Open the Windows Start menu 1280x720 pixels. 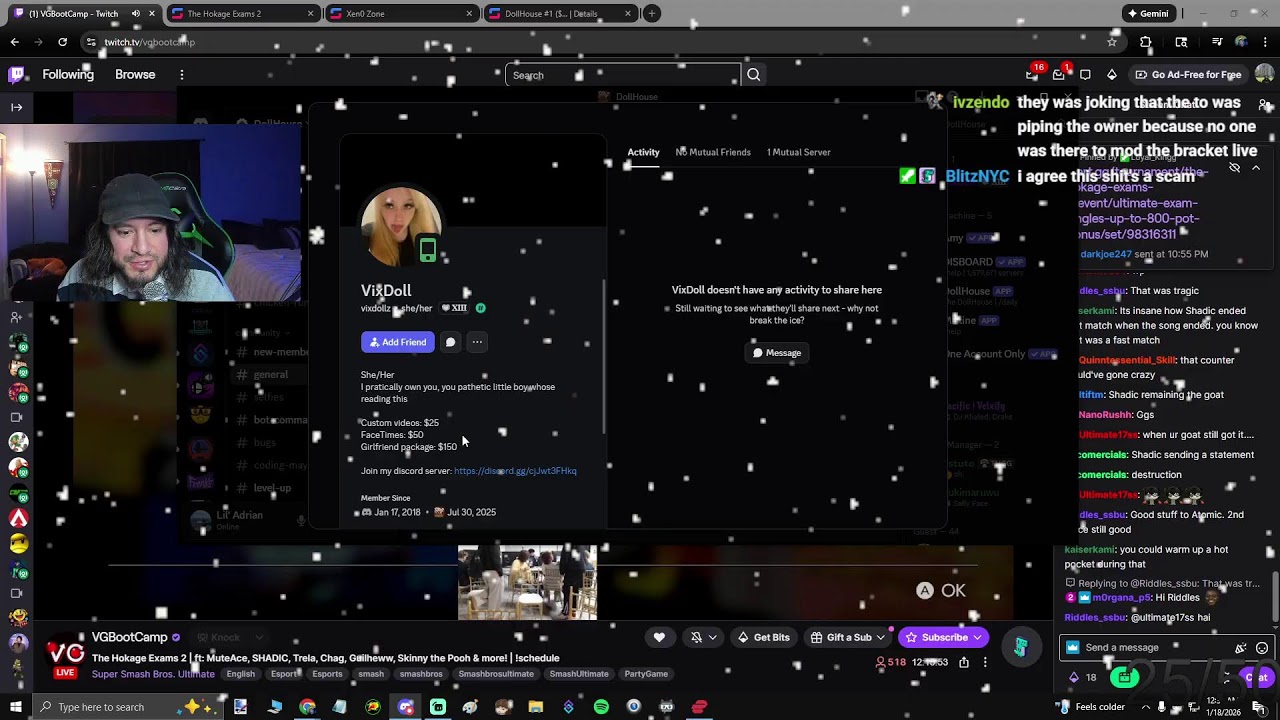15,707
